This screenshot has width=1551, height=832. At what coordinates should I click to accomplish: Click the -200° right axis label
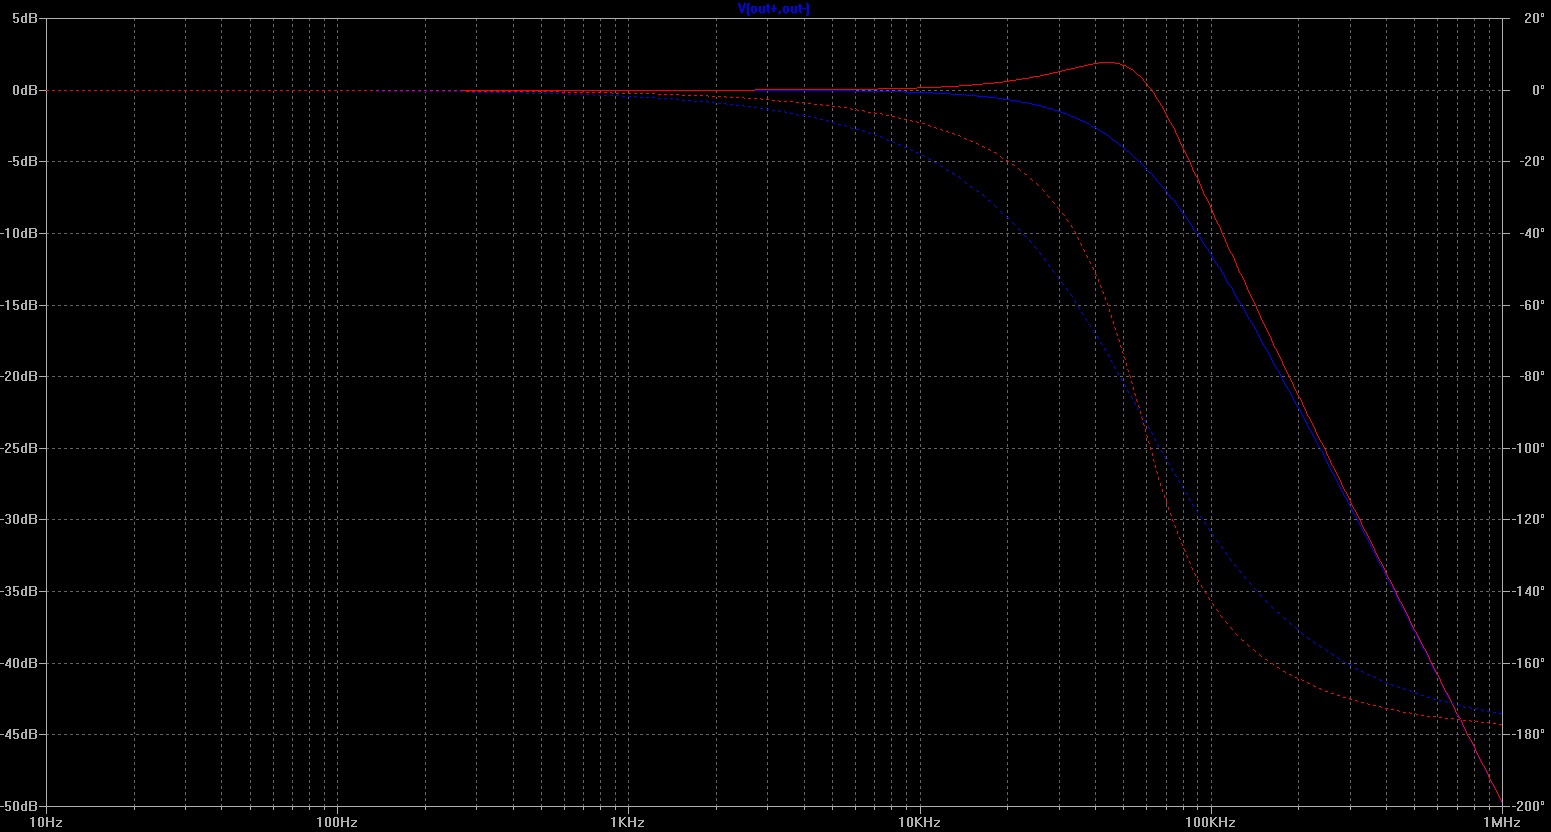pos(1529,806)
